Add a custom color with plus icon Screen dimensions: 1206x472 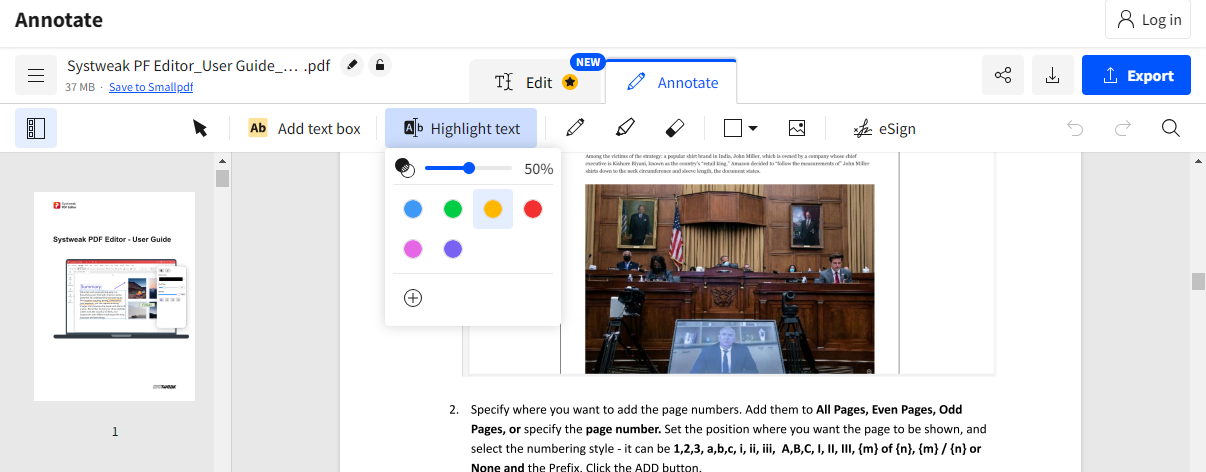click(413, 298)
